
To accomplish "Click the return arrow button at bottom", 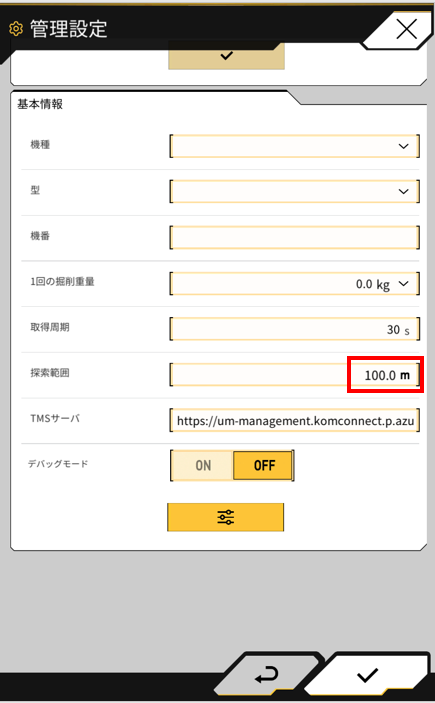I will coord(267,675).
